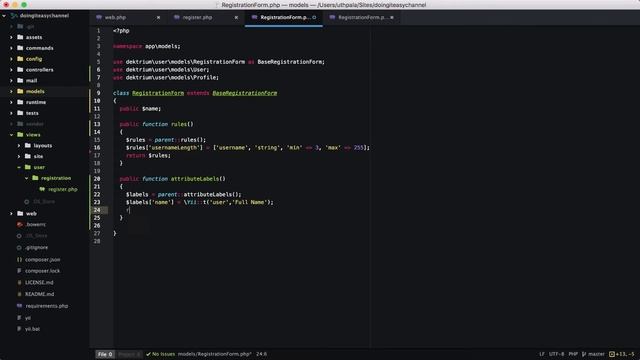Click the composer.json braces icon

[x=19, y=260]
